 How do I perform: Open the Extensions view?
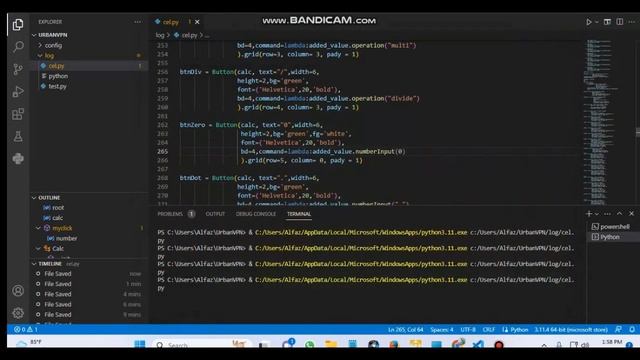point(18,114)
